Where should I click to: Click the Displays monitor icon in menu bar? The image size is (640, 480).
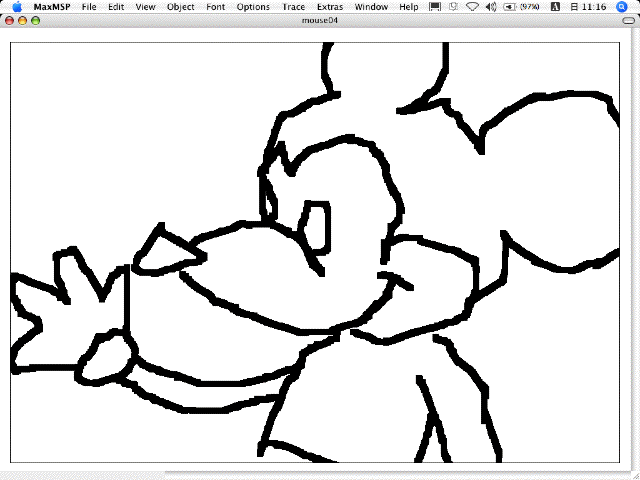(x=435, y=7)
